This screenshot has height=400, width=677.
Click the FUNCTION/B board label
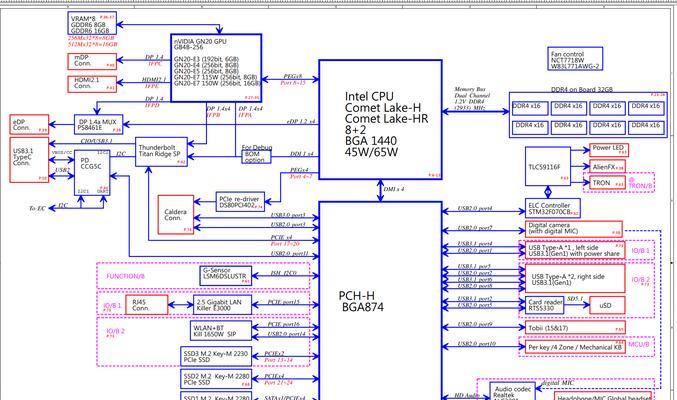pyautogui.click(x=126, y=276)
